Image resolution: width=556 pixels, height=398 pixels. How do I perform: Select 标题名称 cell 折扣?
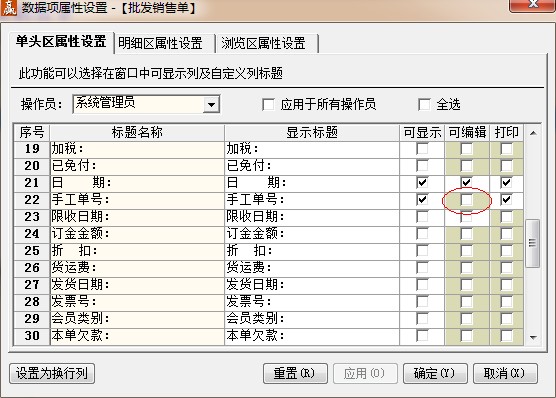point(137,251)
